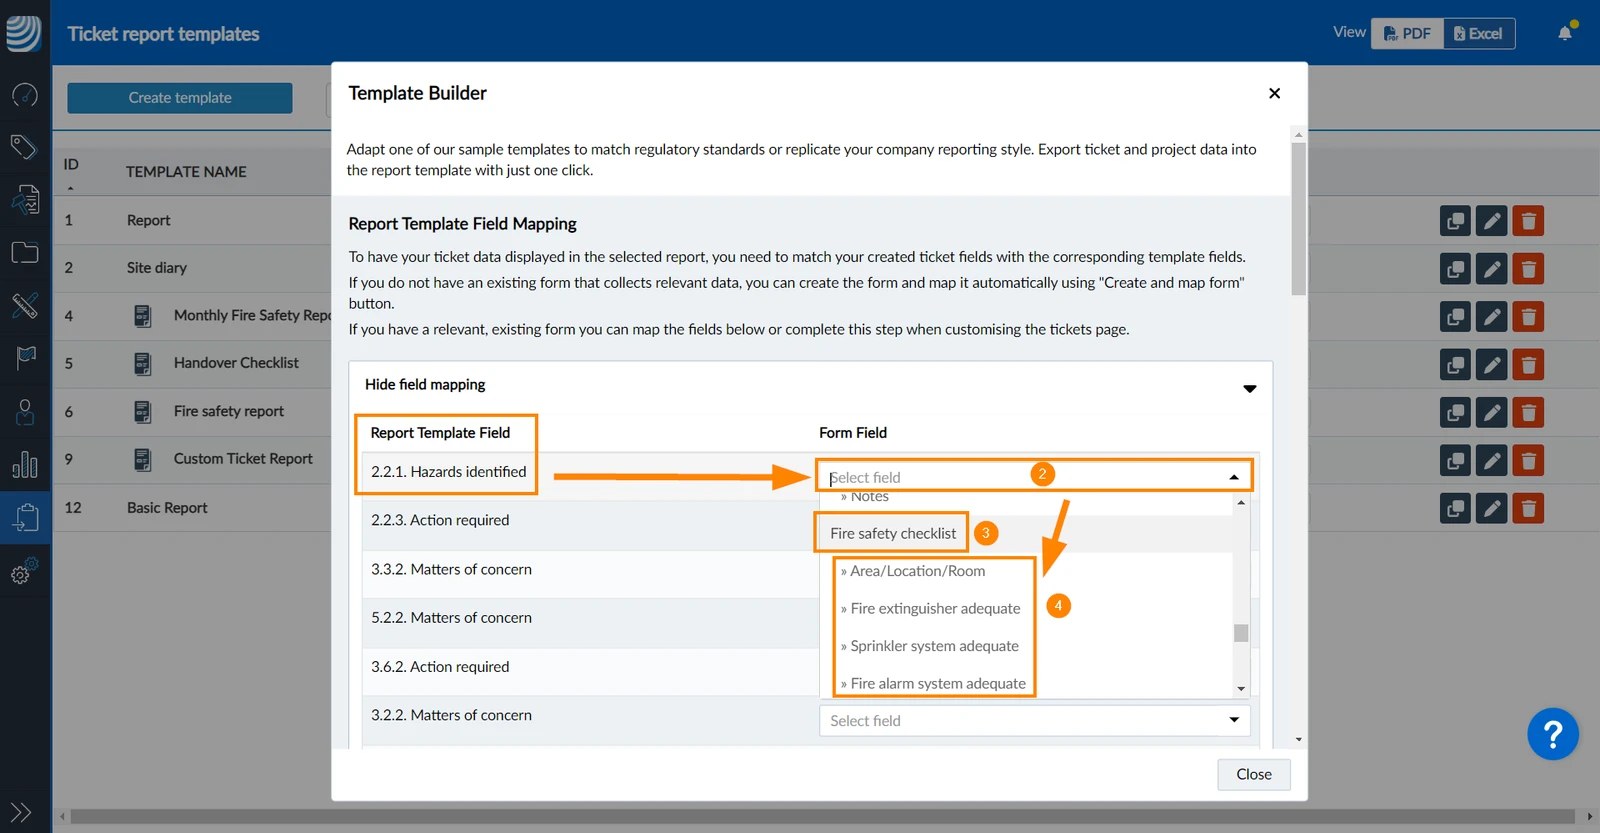
Task: Open the settings gear in the sidebar
Action: click(x=24, y=571)
